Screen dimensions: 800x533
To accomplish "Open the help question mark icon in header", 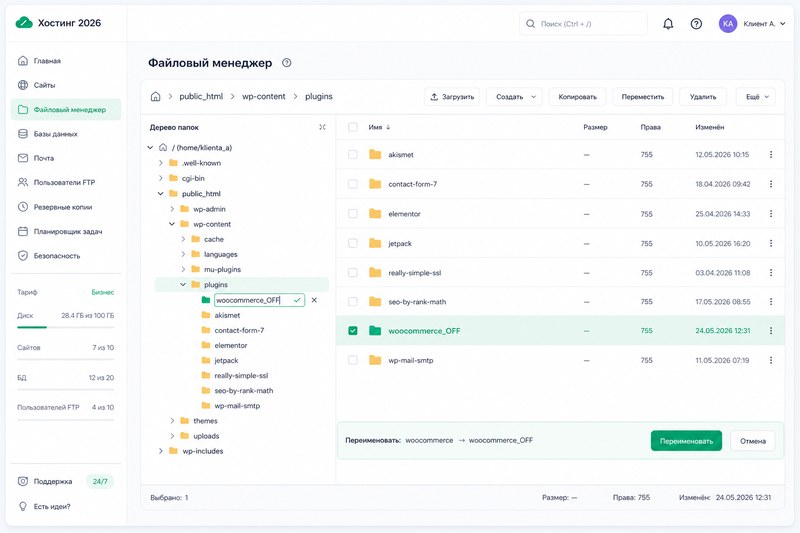I will (x=696, y=24).
